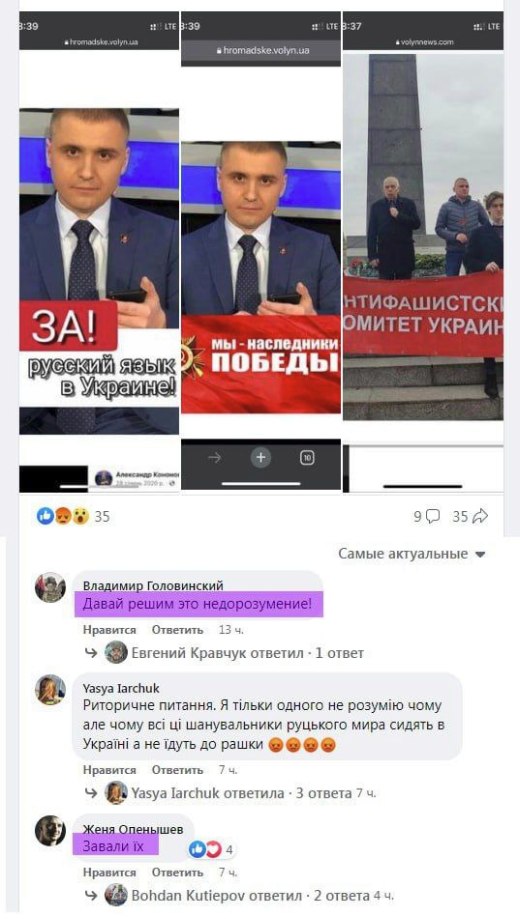Screen dimensions: 520x919
Task: Expand Евгений Кравчук's reply thread
Action: 234,652
